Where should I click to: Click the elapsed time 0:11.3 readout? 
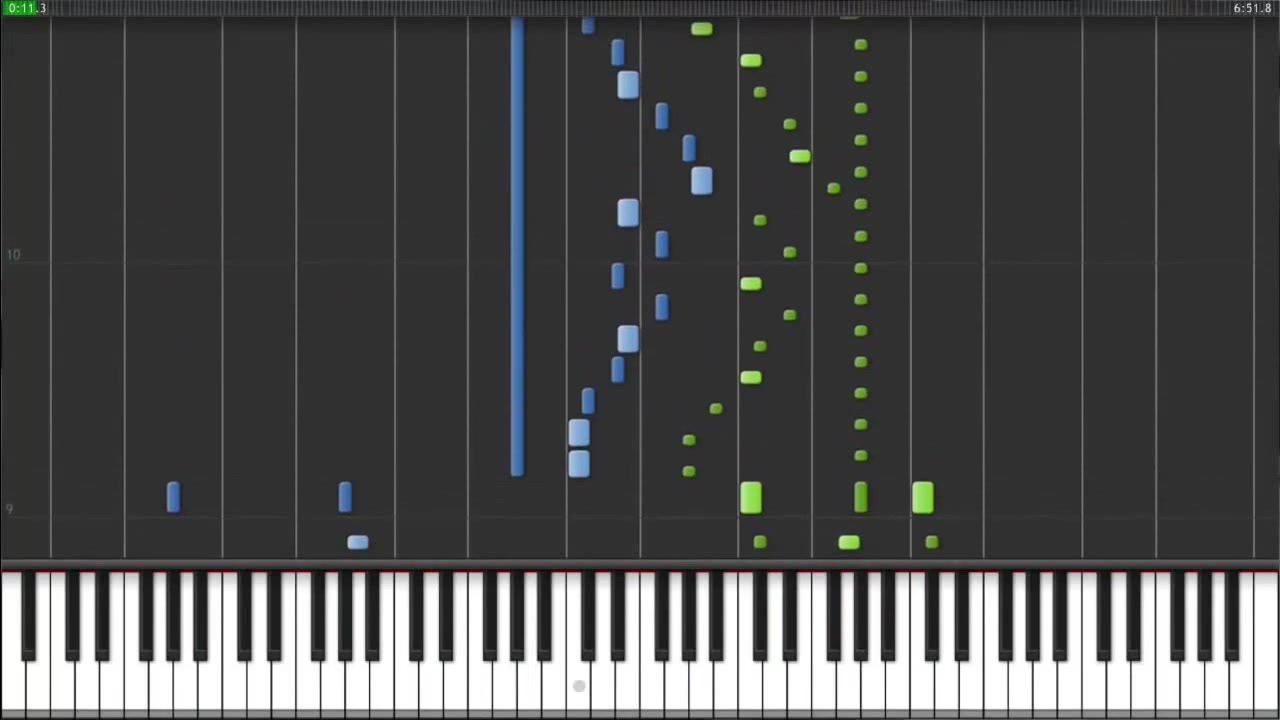point(24,8)
